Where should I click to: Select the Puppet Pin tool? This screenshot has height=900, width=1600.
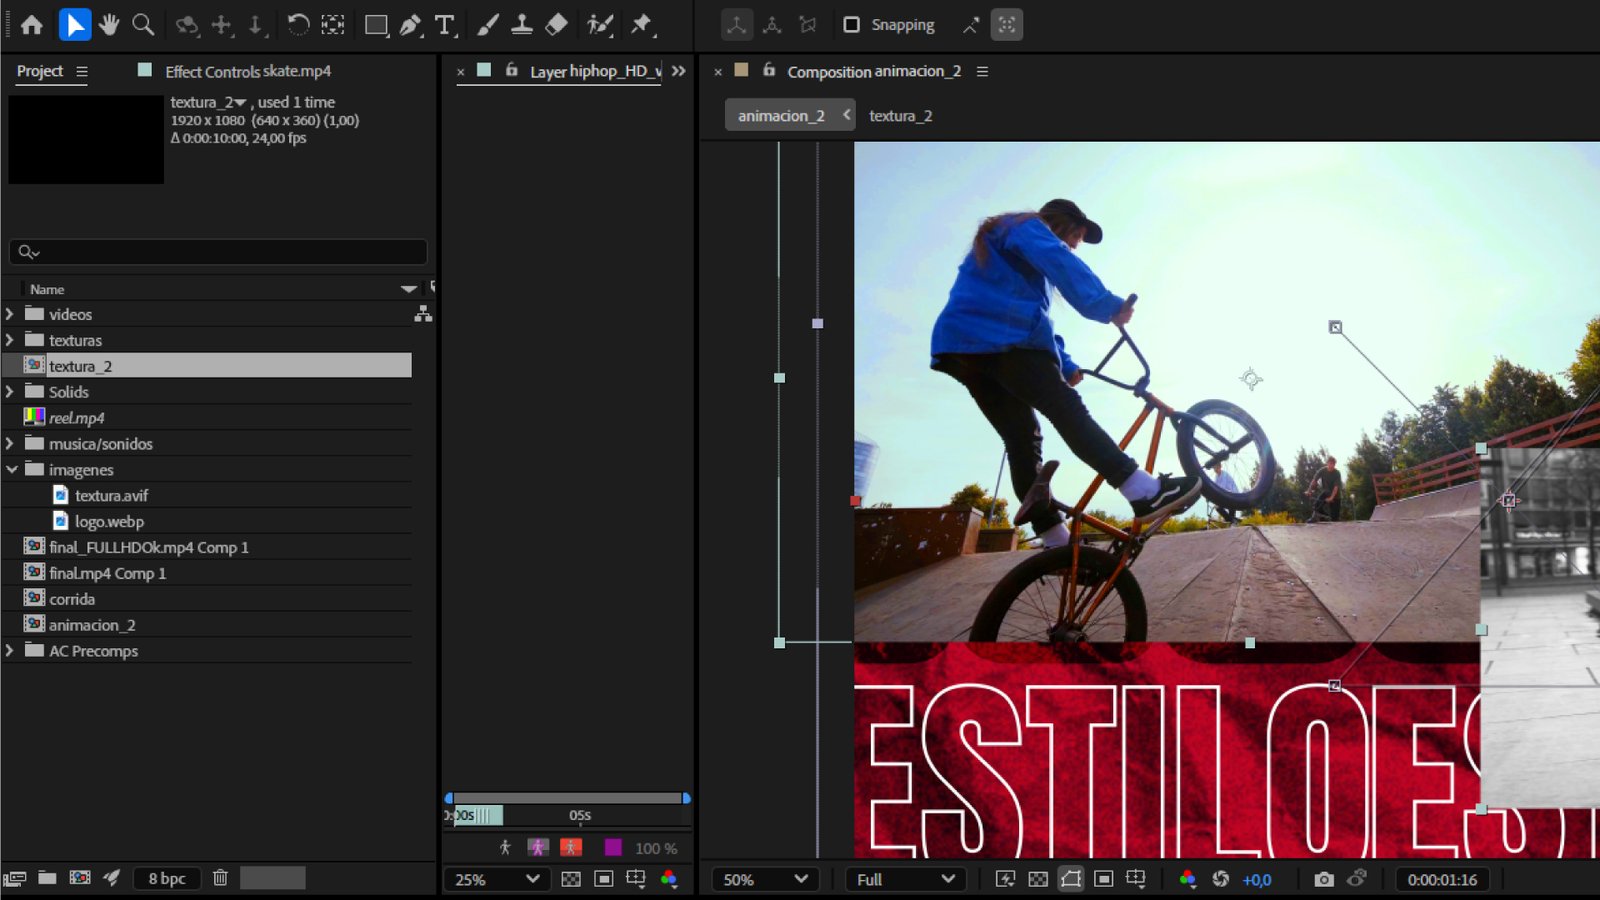[642, 25]
